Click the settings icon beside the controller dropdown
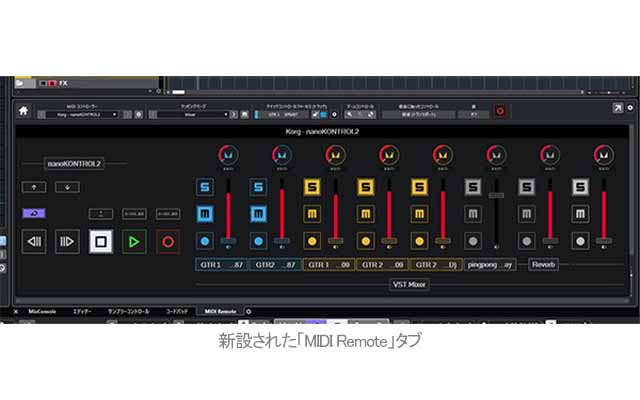The height and width of the screenshot is (400, 640). tap(139, 115)
